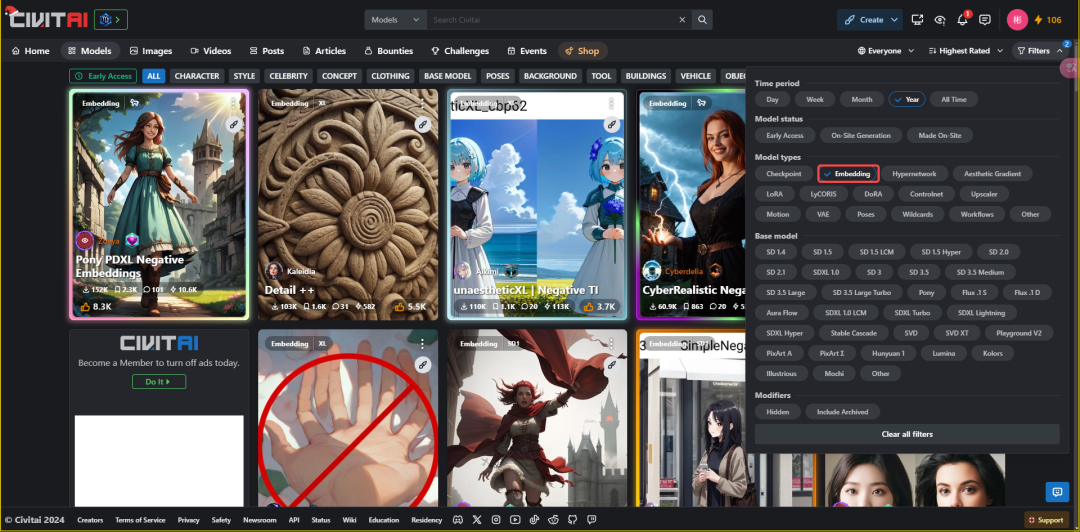Expand the Create dropdown arrow
1080x532 pixels.
click(892, 19)
